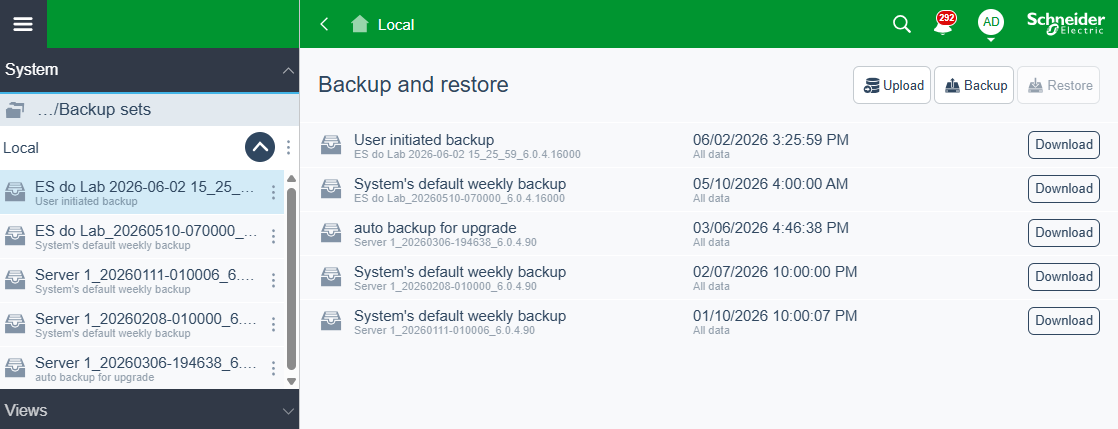The image size is (1118, 429).
Task: Click 'ES do Lab_20260510-070000_6.0.4.16000' subtitle in table
Action: [459, 198]
